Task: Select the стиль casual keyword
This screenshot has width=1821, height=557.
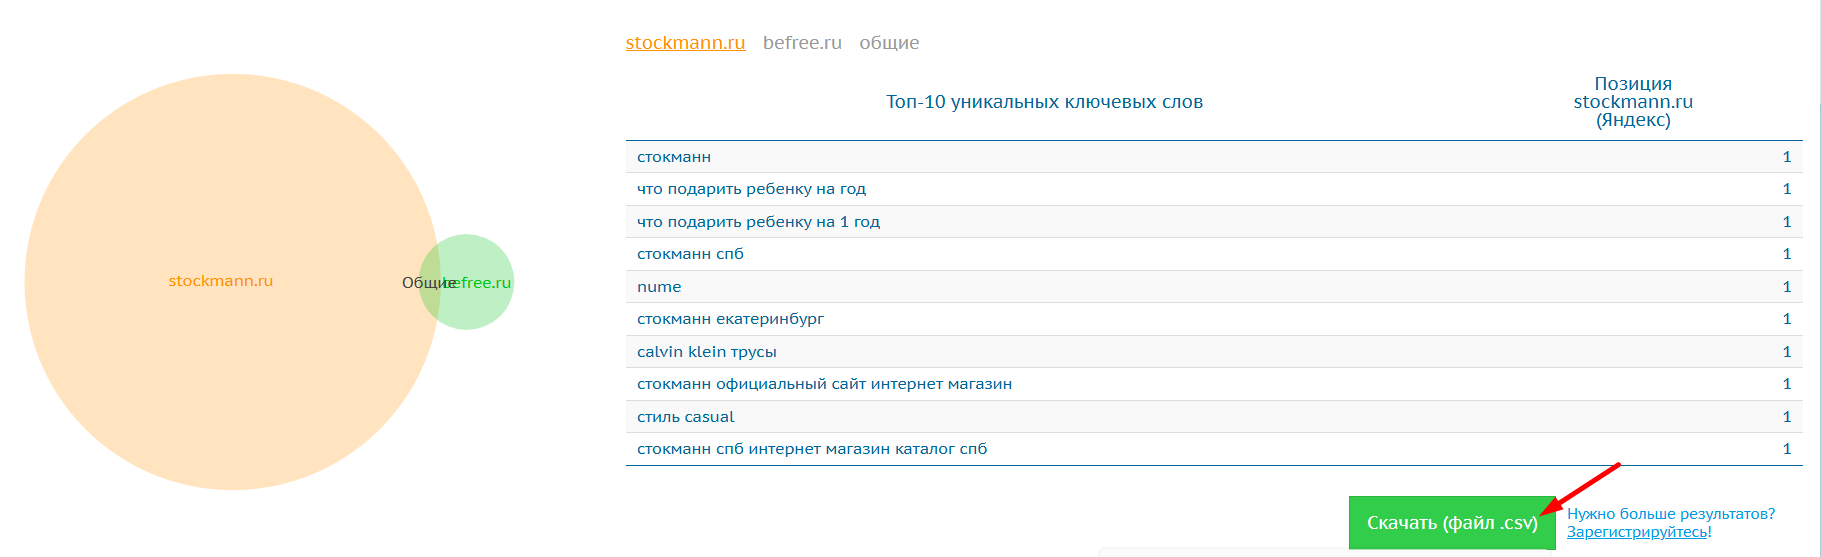Action: tap(685, 417)
